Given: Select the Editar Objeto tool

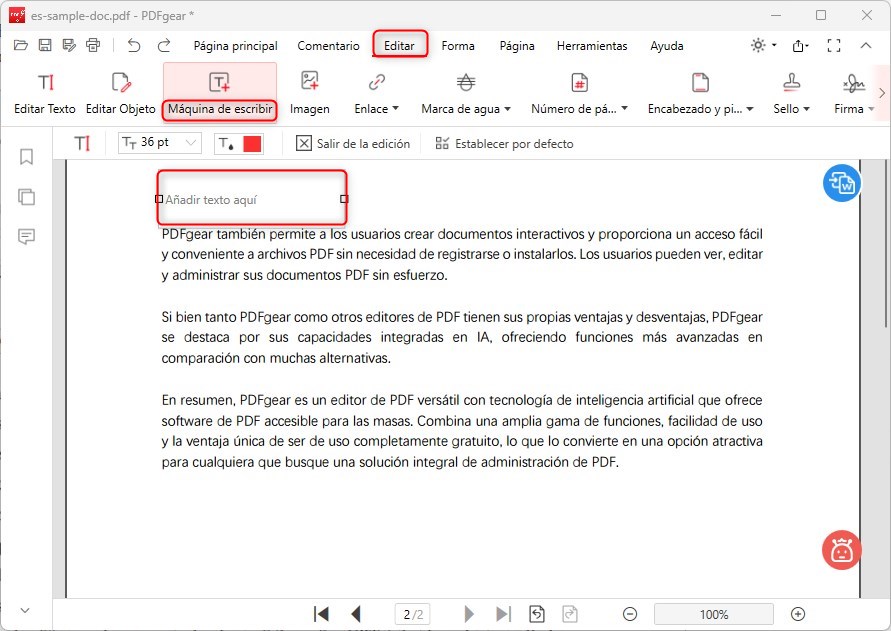Looking at the screenshot, I should coord(120,93).
